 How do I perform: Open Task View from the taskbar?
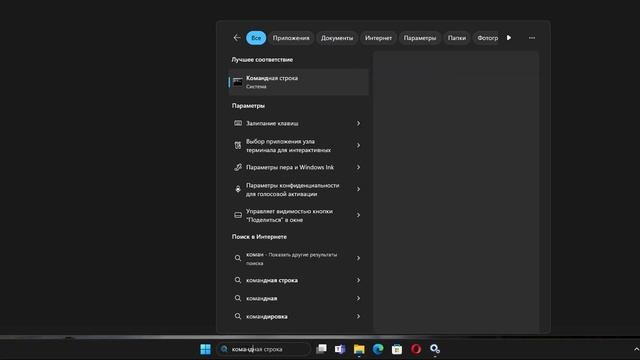click(x=321, y=349)
